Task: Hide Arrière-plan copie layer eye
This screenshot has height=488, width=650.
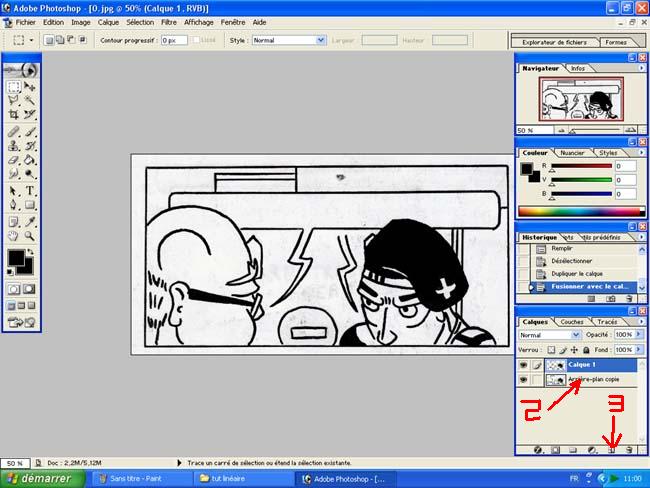Action: [524, 379]
